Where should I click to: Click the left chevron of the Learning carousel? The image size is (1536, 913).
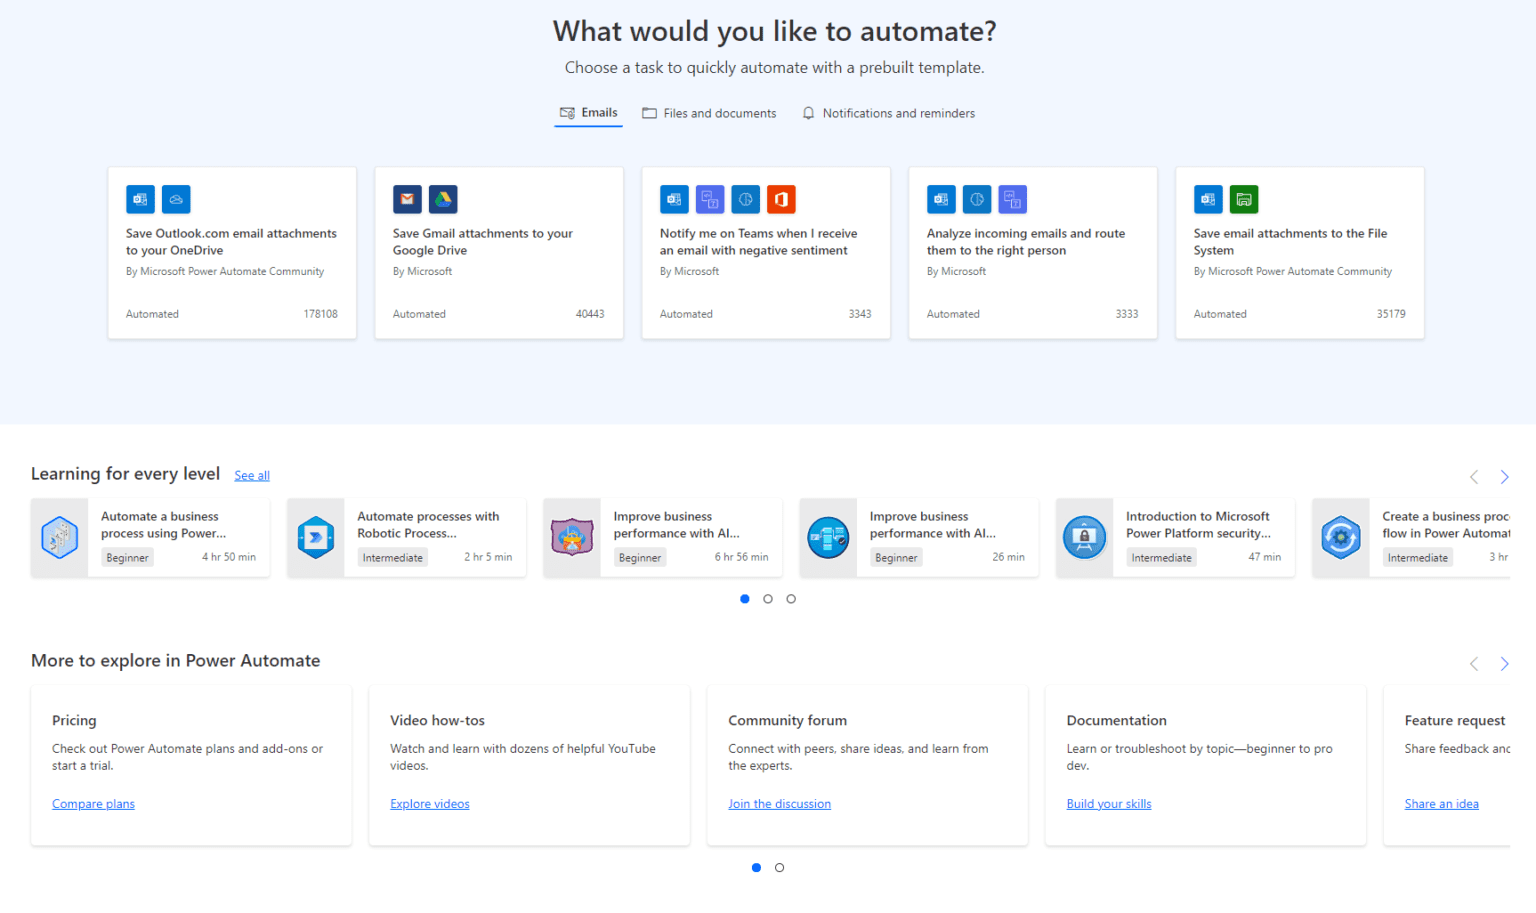1473,477
